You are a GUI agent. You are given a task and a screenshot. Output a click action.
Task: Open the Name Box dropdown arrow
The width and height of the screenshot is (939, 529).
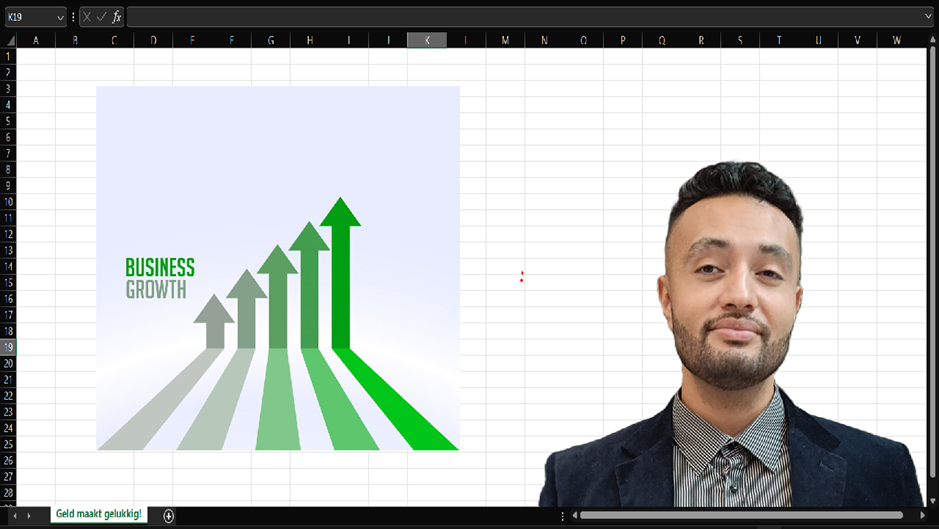point(60,17)
